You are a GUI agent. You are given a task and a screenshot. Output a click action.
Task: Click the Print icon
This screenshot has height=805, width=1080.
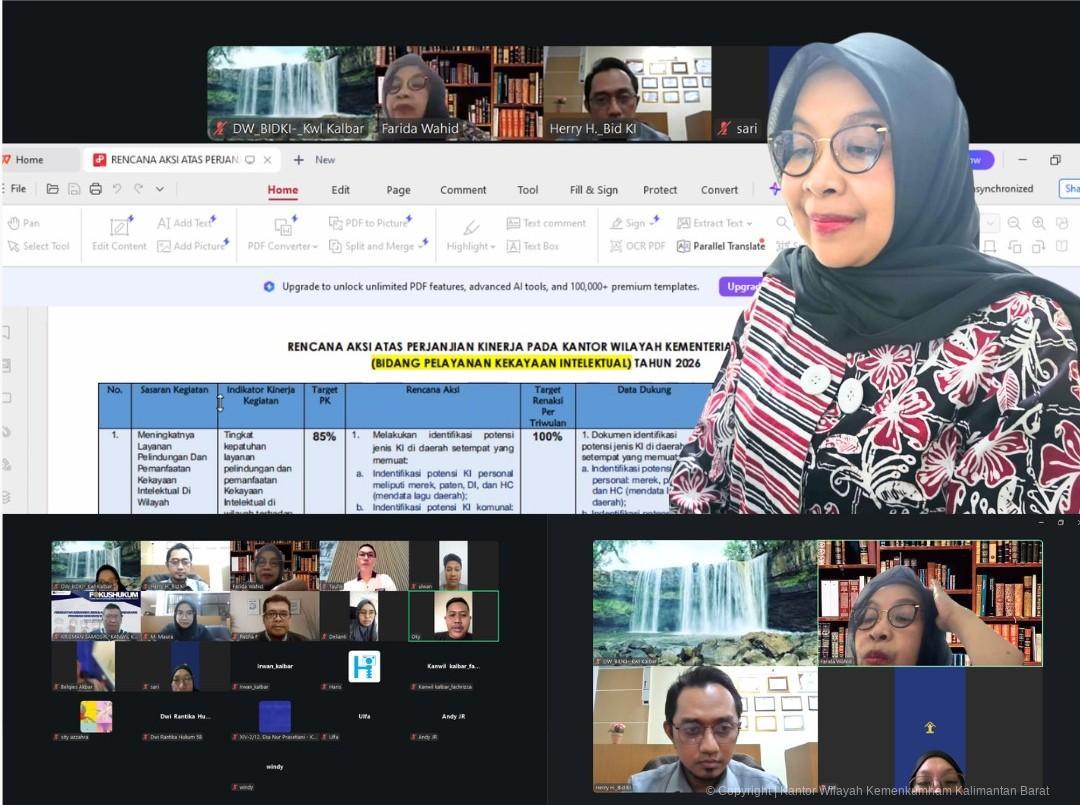(x=96, y=189)
